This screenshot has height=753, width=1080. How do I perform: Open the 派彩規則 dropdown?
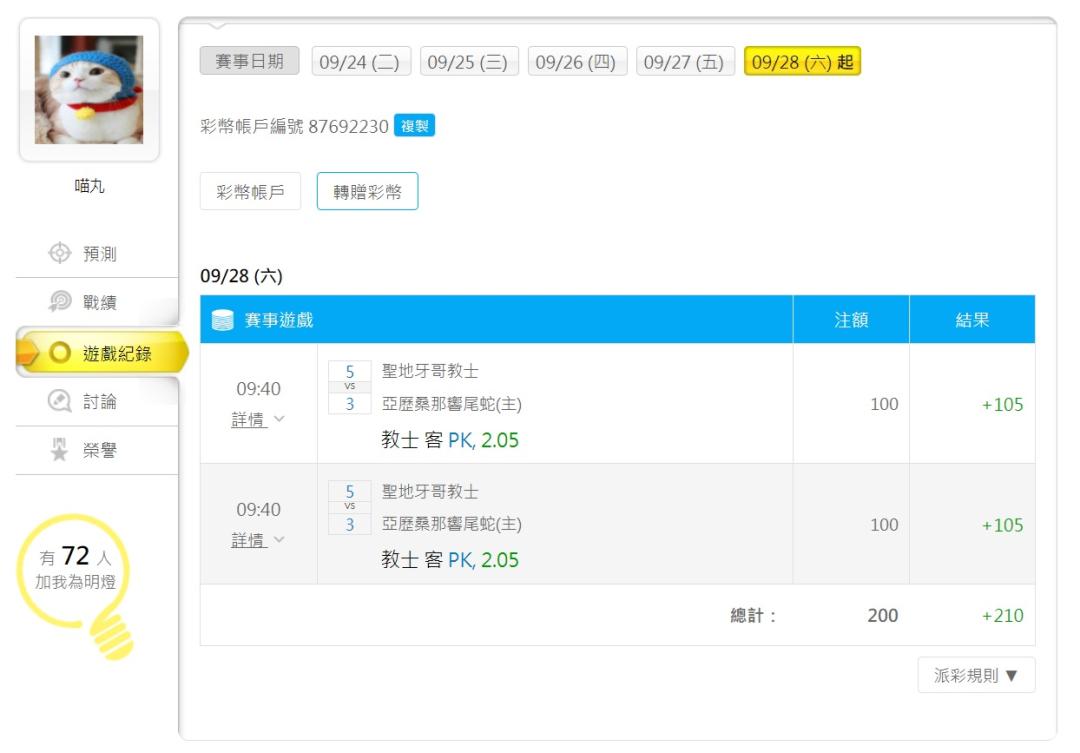[x=976, y=676]
